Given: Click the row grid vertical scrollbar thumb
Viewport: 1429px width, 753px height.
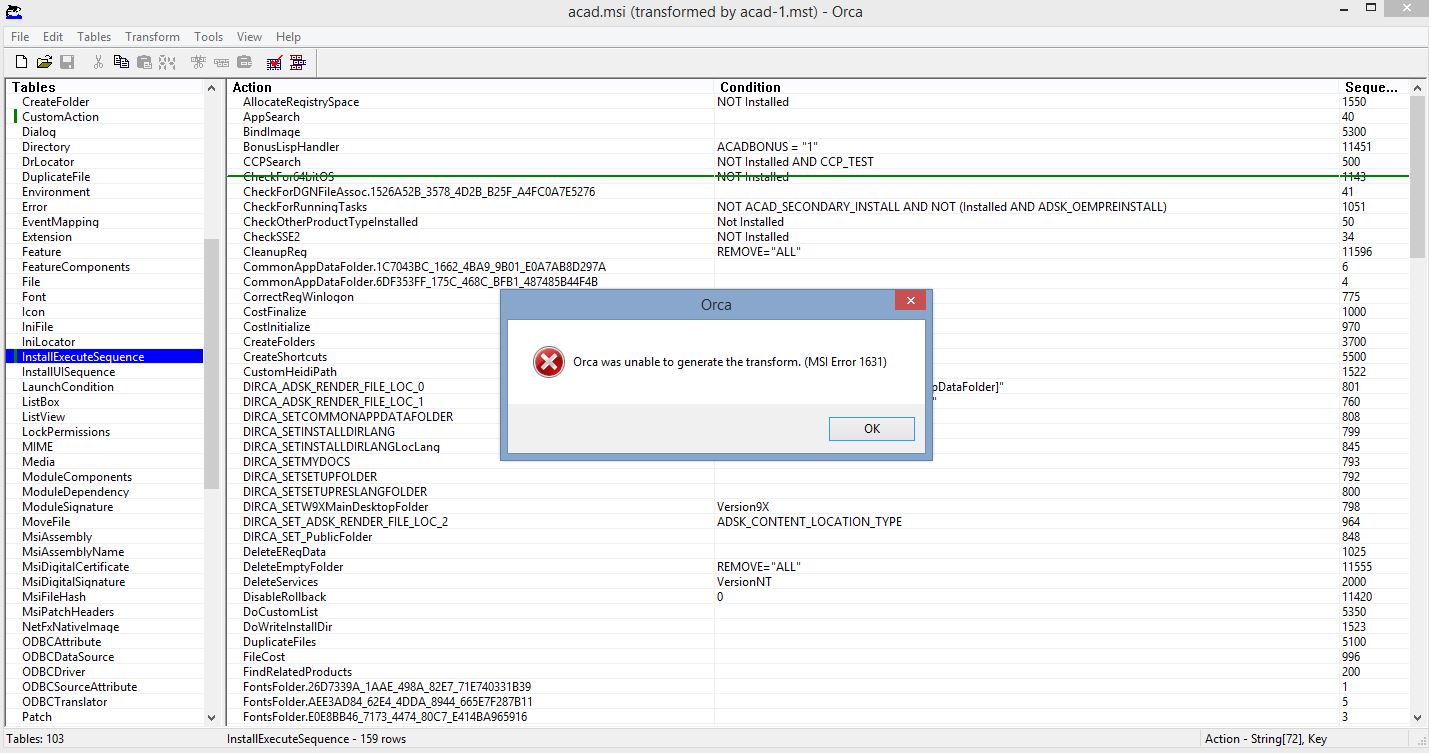Looking at the screenshot, I should click(1417, 177).
